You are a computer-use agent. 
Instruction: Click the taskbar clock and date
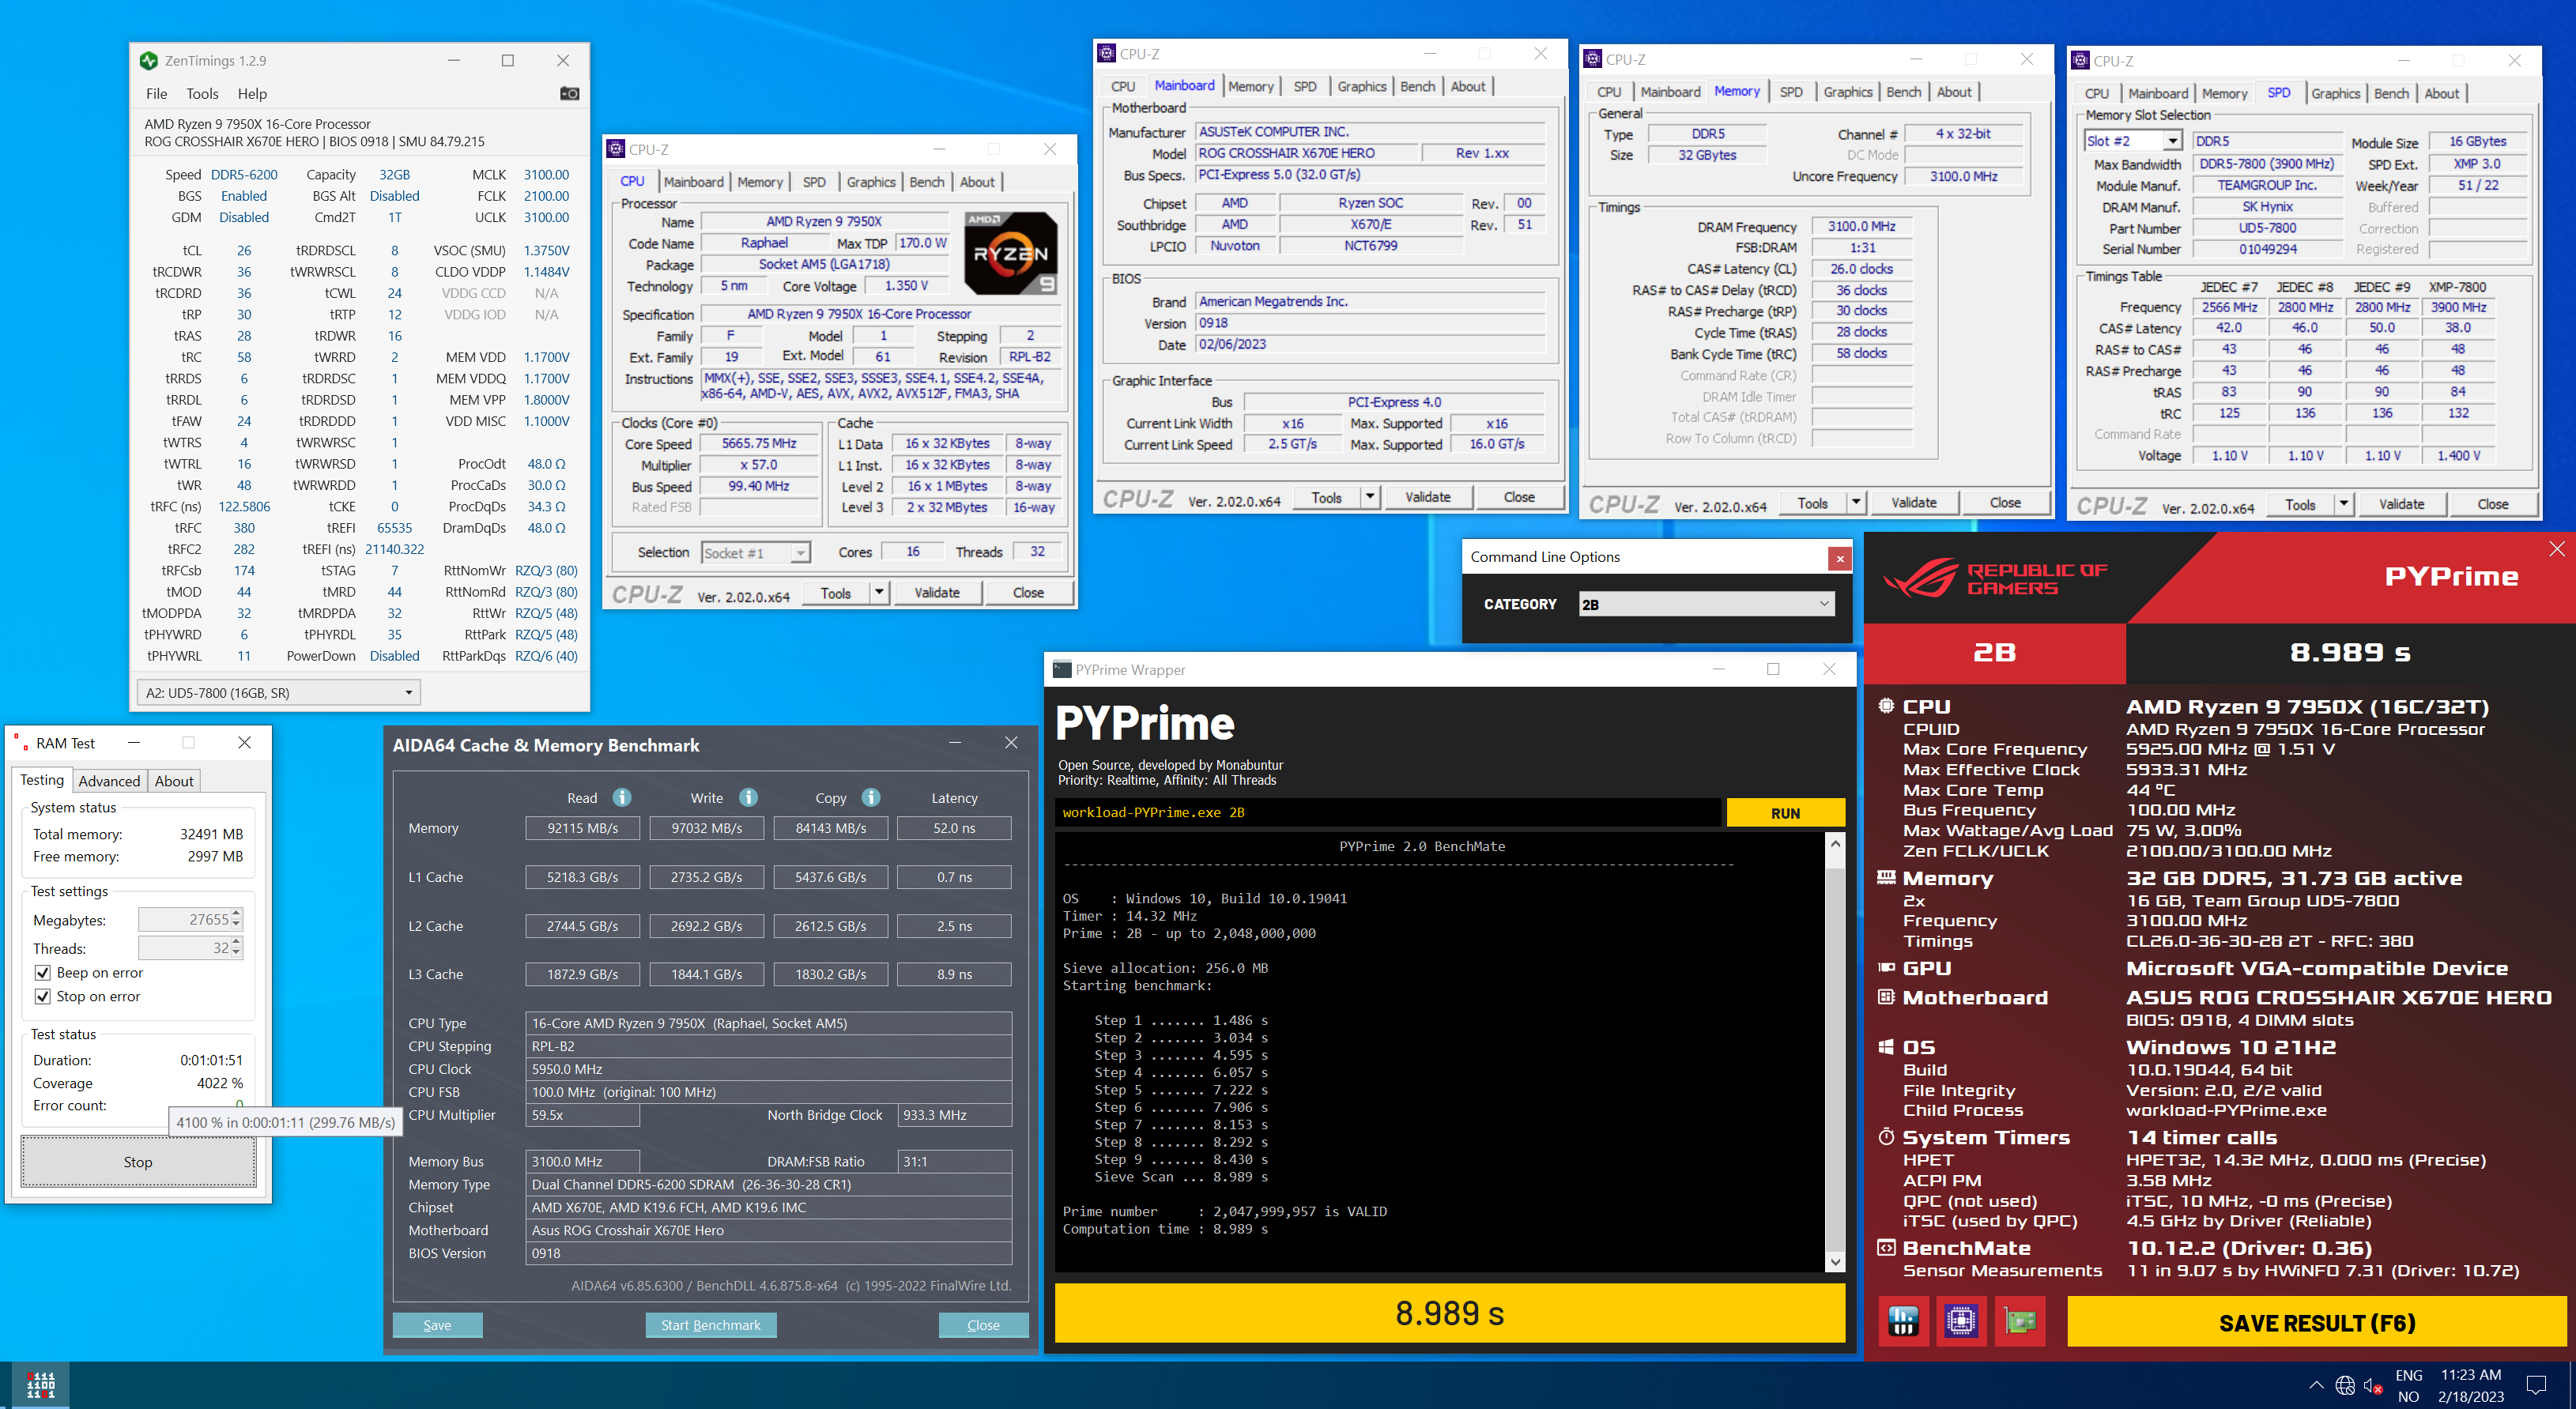tap(2471, 1385)
